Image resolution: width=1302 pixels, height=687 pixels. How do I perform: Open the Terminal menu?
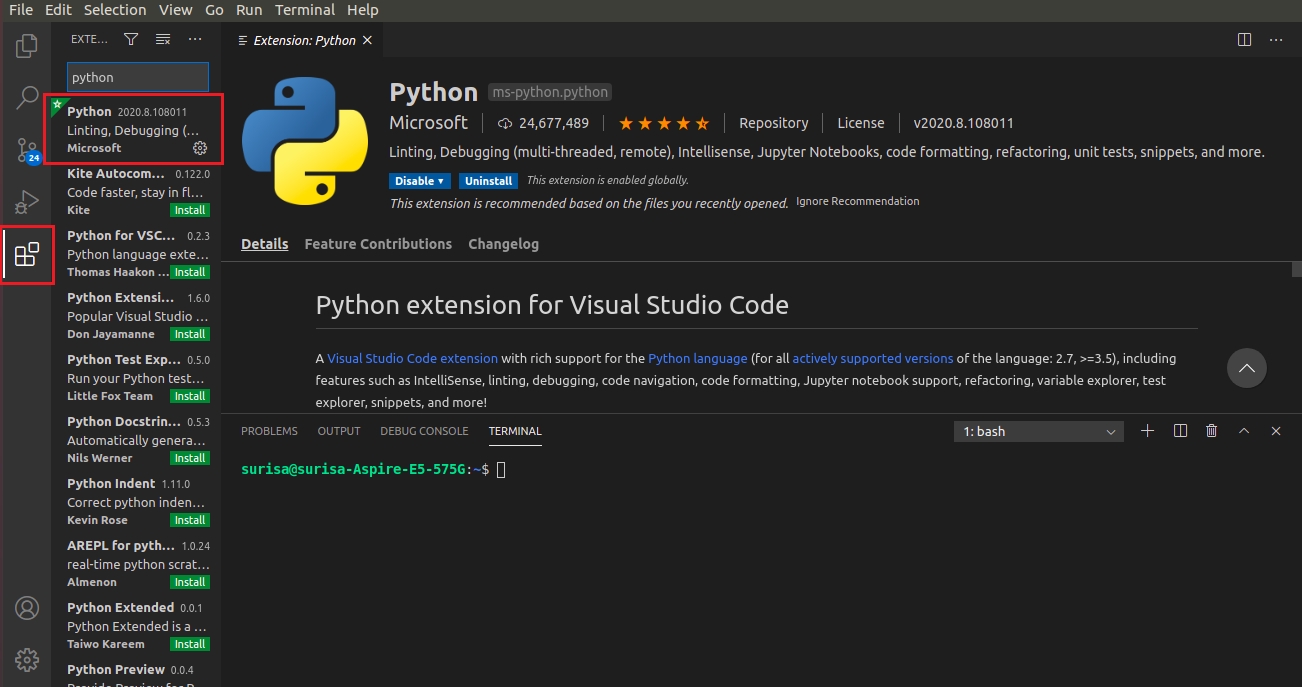[x=305, y=10]
